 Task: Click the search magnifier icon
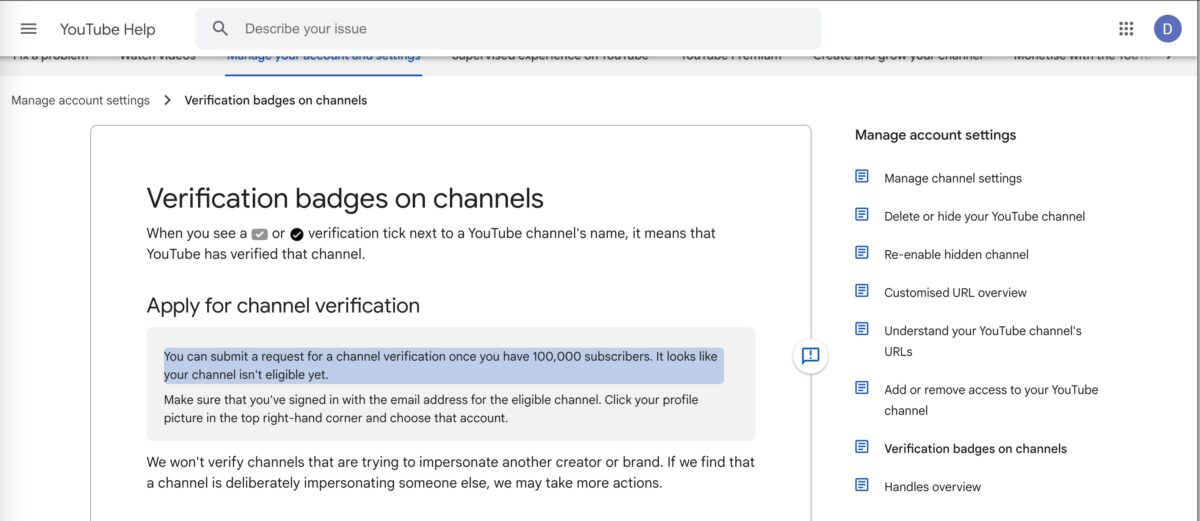[x=221, y=29]
